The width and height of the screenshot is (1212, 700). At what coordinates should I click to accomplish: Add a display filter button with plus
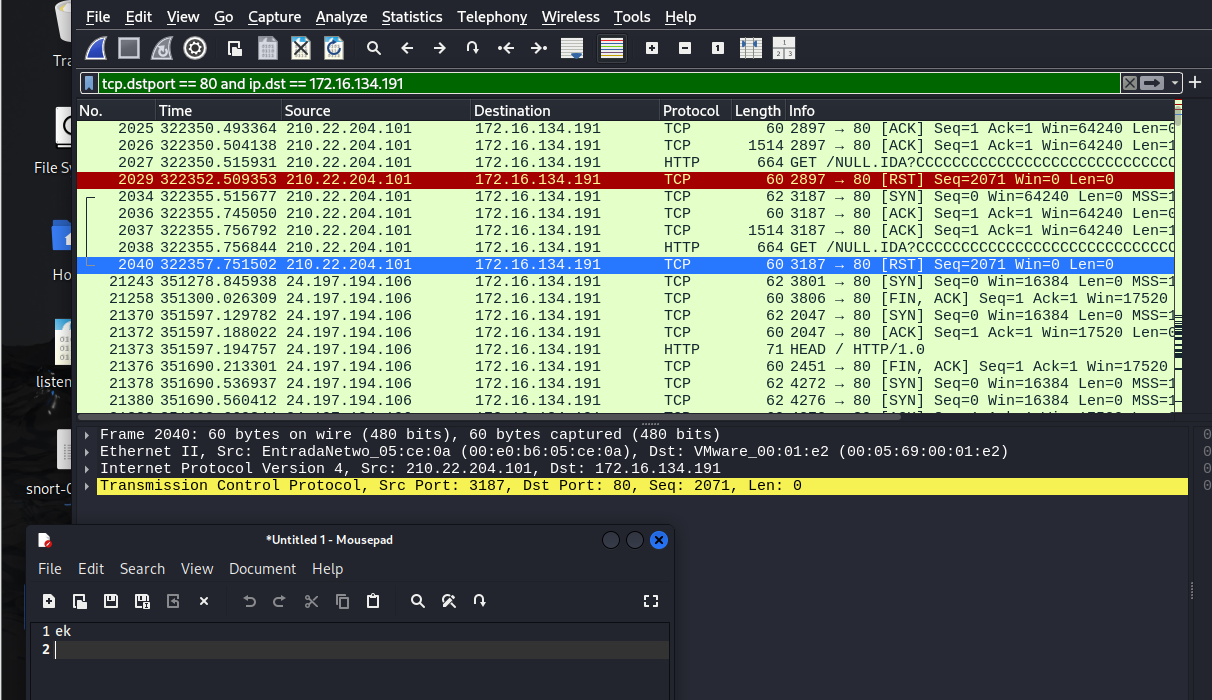[x=1195, y=83]
